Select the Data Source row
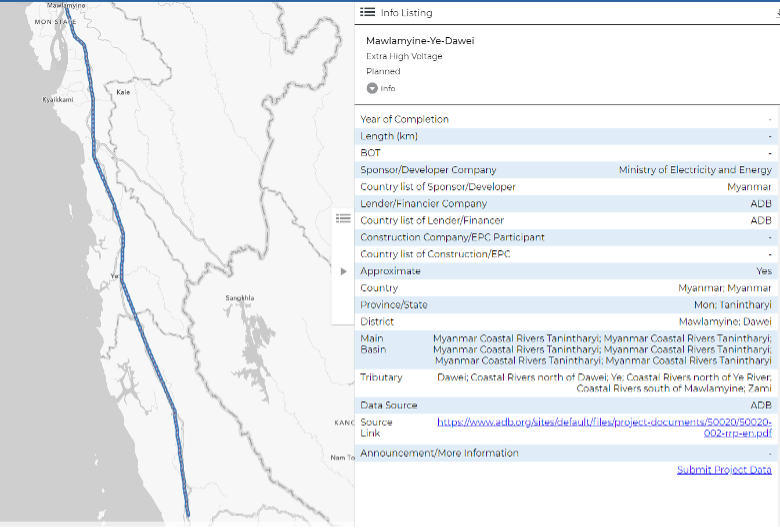The height and width of the screenshot is (528, 780). 566,405
